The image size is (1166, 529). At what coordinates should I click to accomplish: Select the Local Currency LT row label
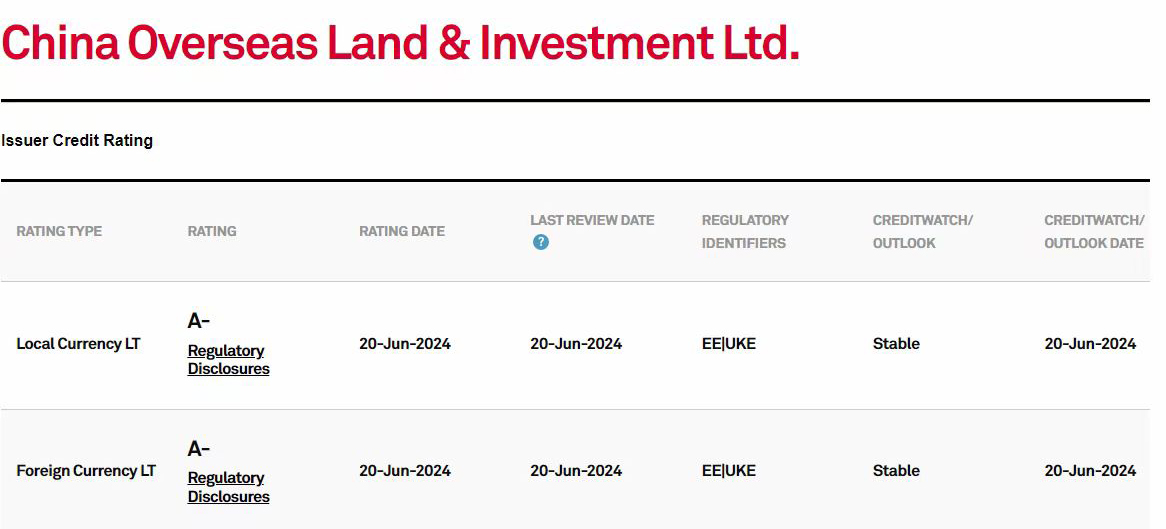click(78, 344)
